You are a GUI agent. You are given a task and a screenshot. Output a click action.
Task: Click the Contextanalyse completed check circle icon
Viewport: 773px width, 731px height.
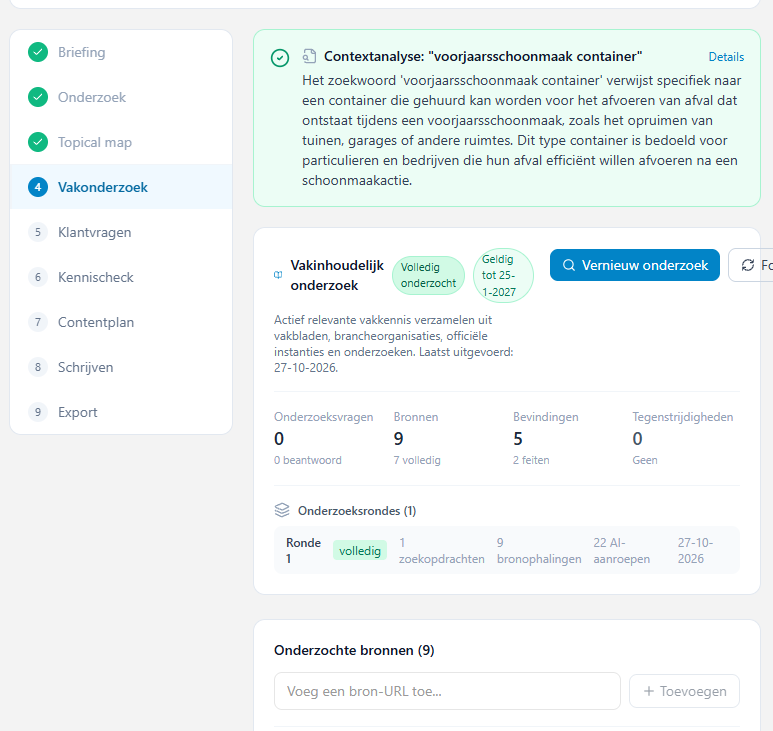280,58
